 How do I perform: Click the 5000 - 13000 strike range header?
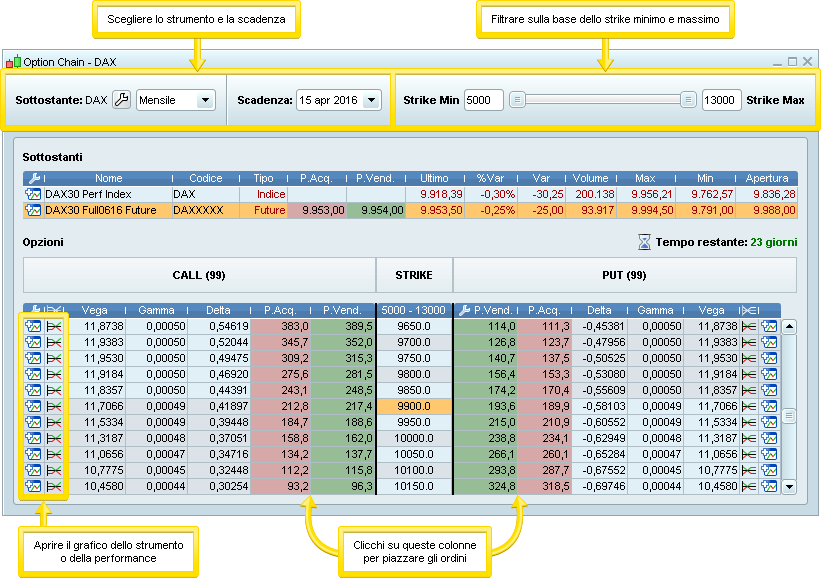coord(414,310)
